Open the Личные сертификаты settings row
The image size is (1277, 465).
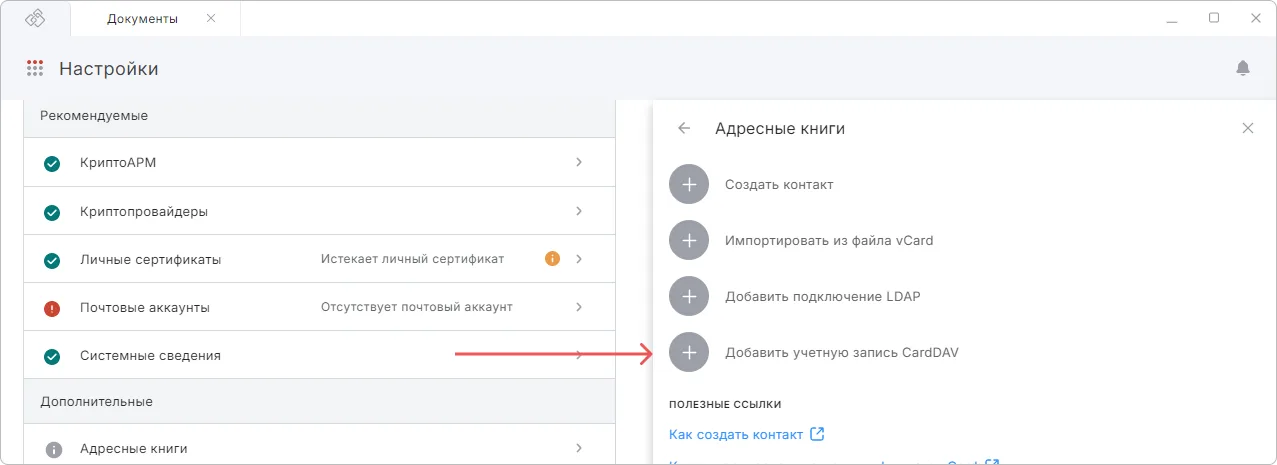[319, 259]
